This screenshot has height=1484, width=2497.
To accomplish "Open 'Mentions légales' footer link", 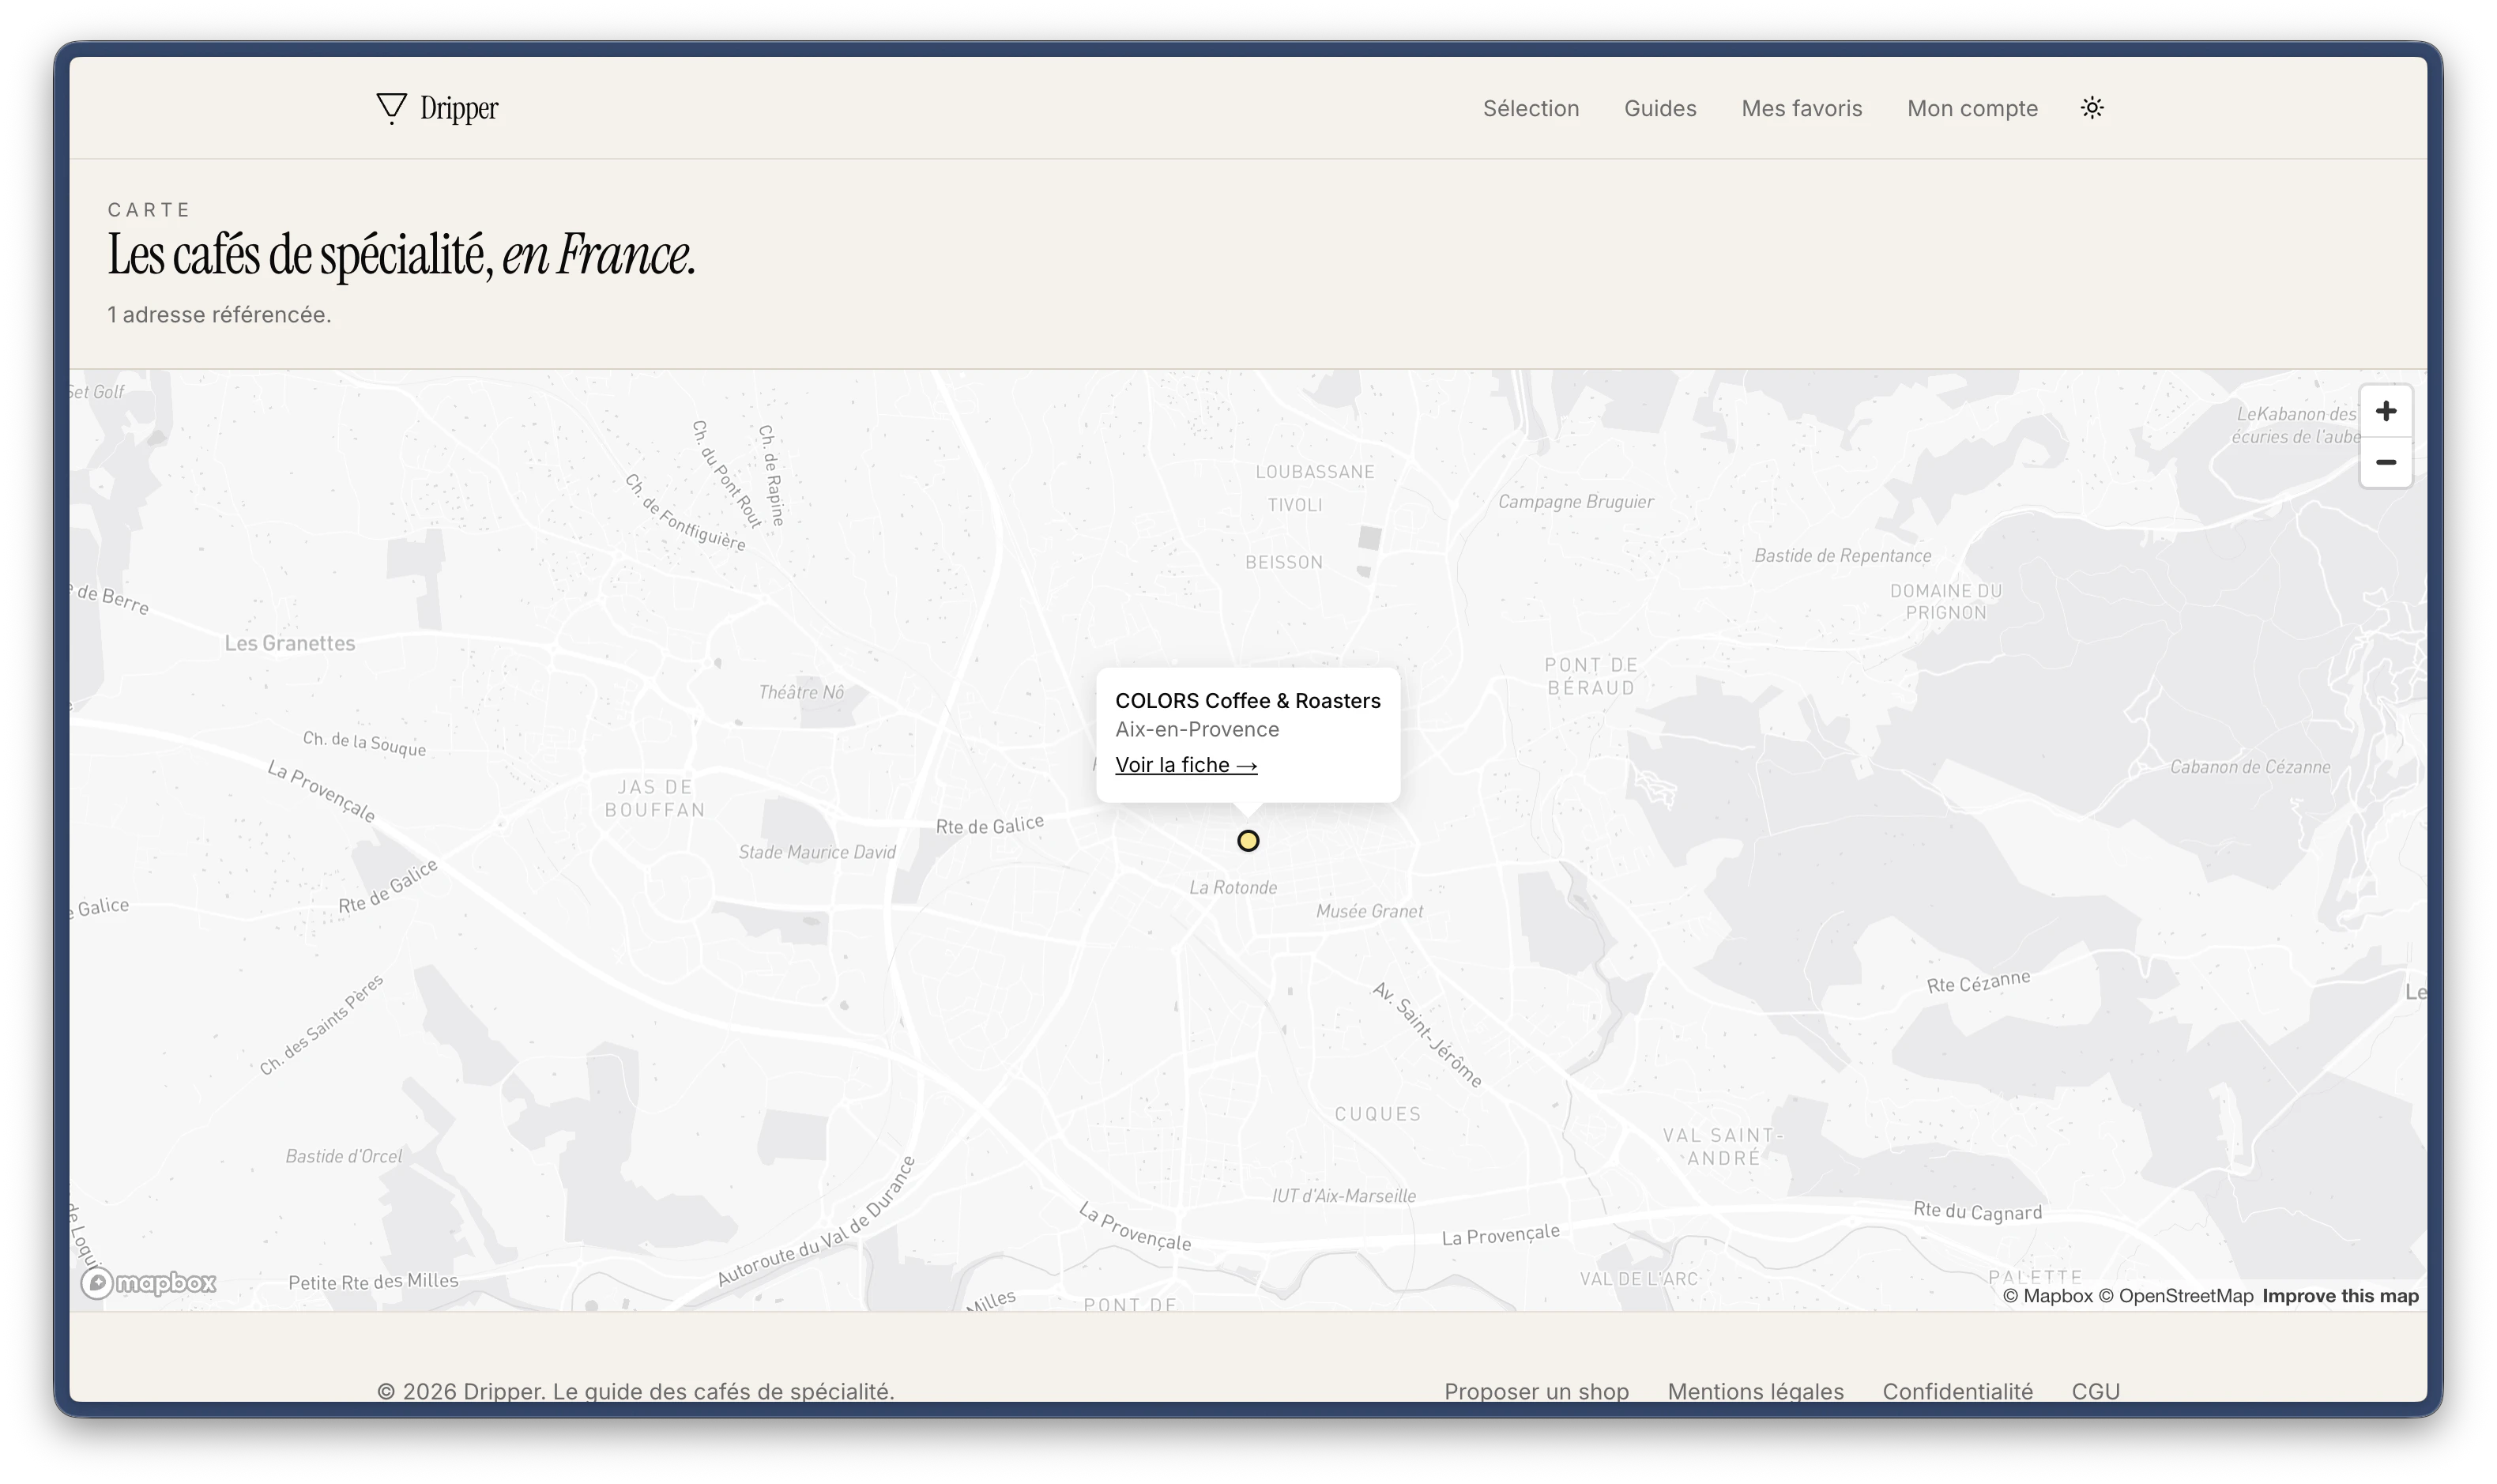I will pos(1755,1391).
